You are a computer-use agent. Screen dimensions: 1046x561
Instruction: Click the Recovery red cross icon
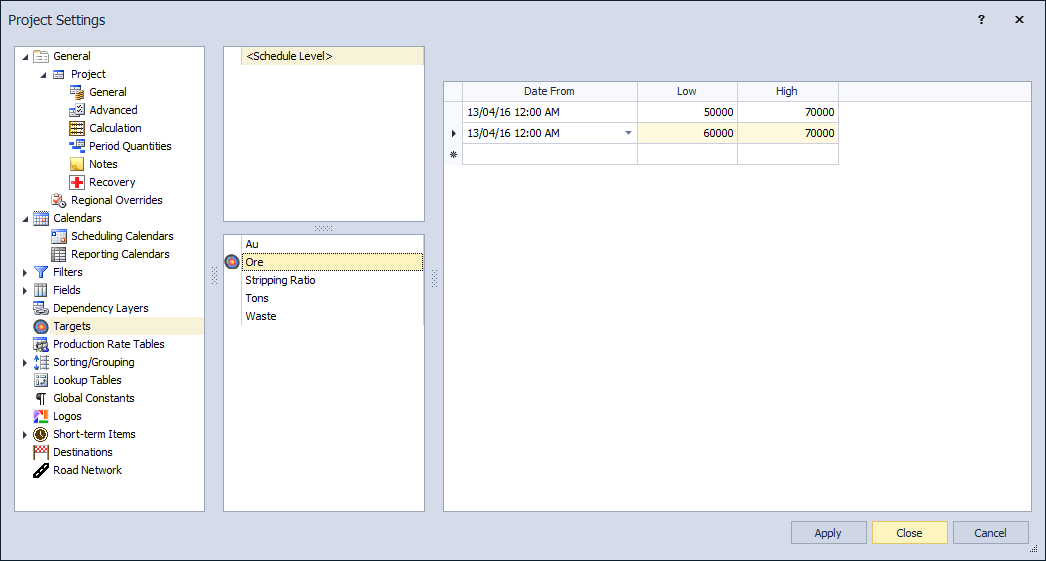point(77,182)
